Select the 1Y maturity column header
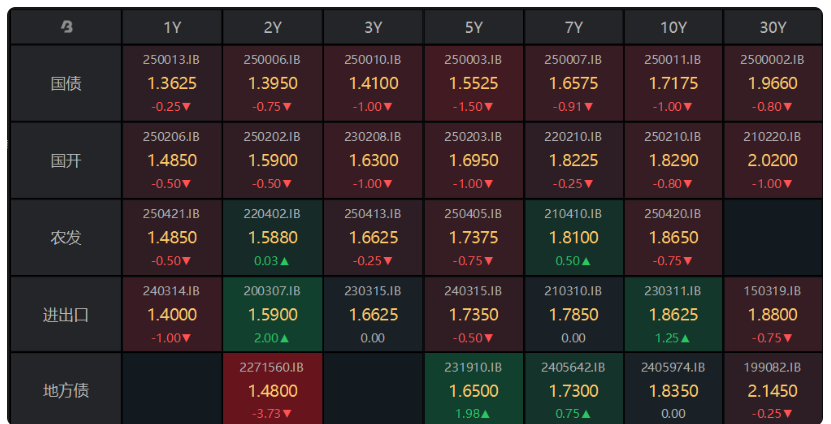 pos(172,27)
